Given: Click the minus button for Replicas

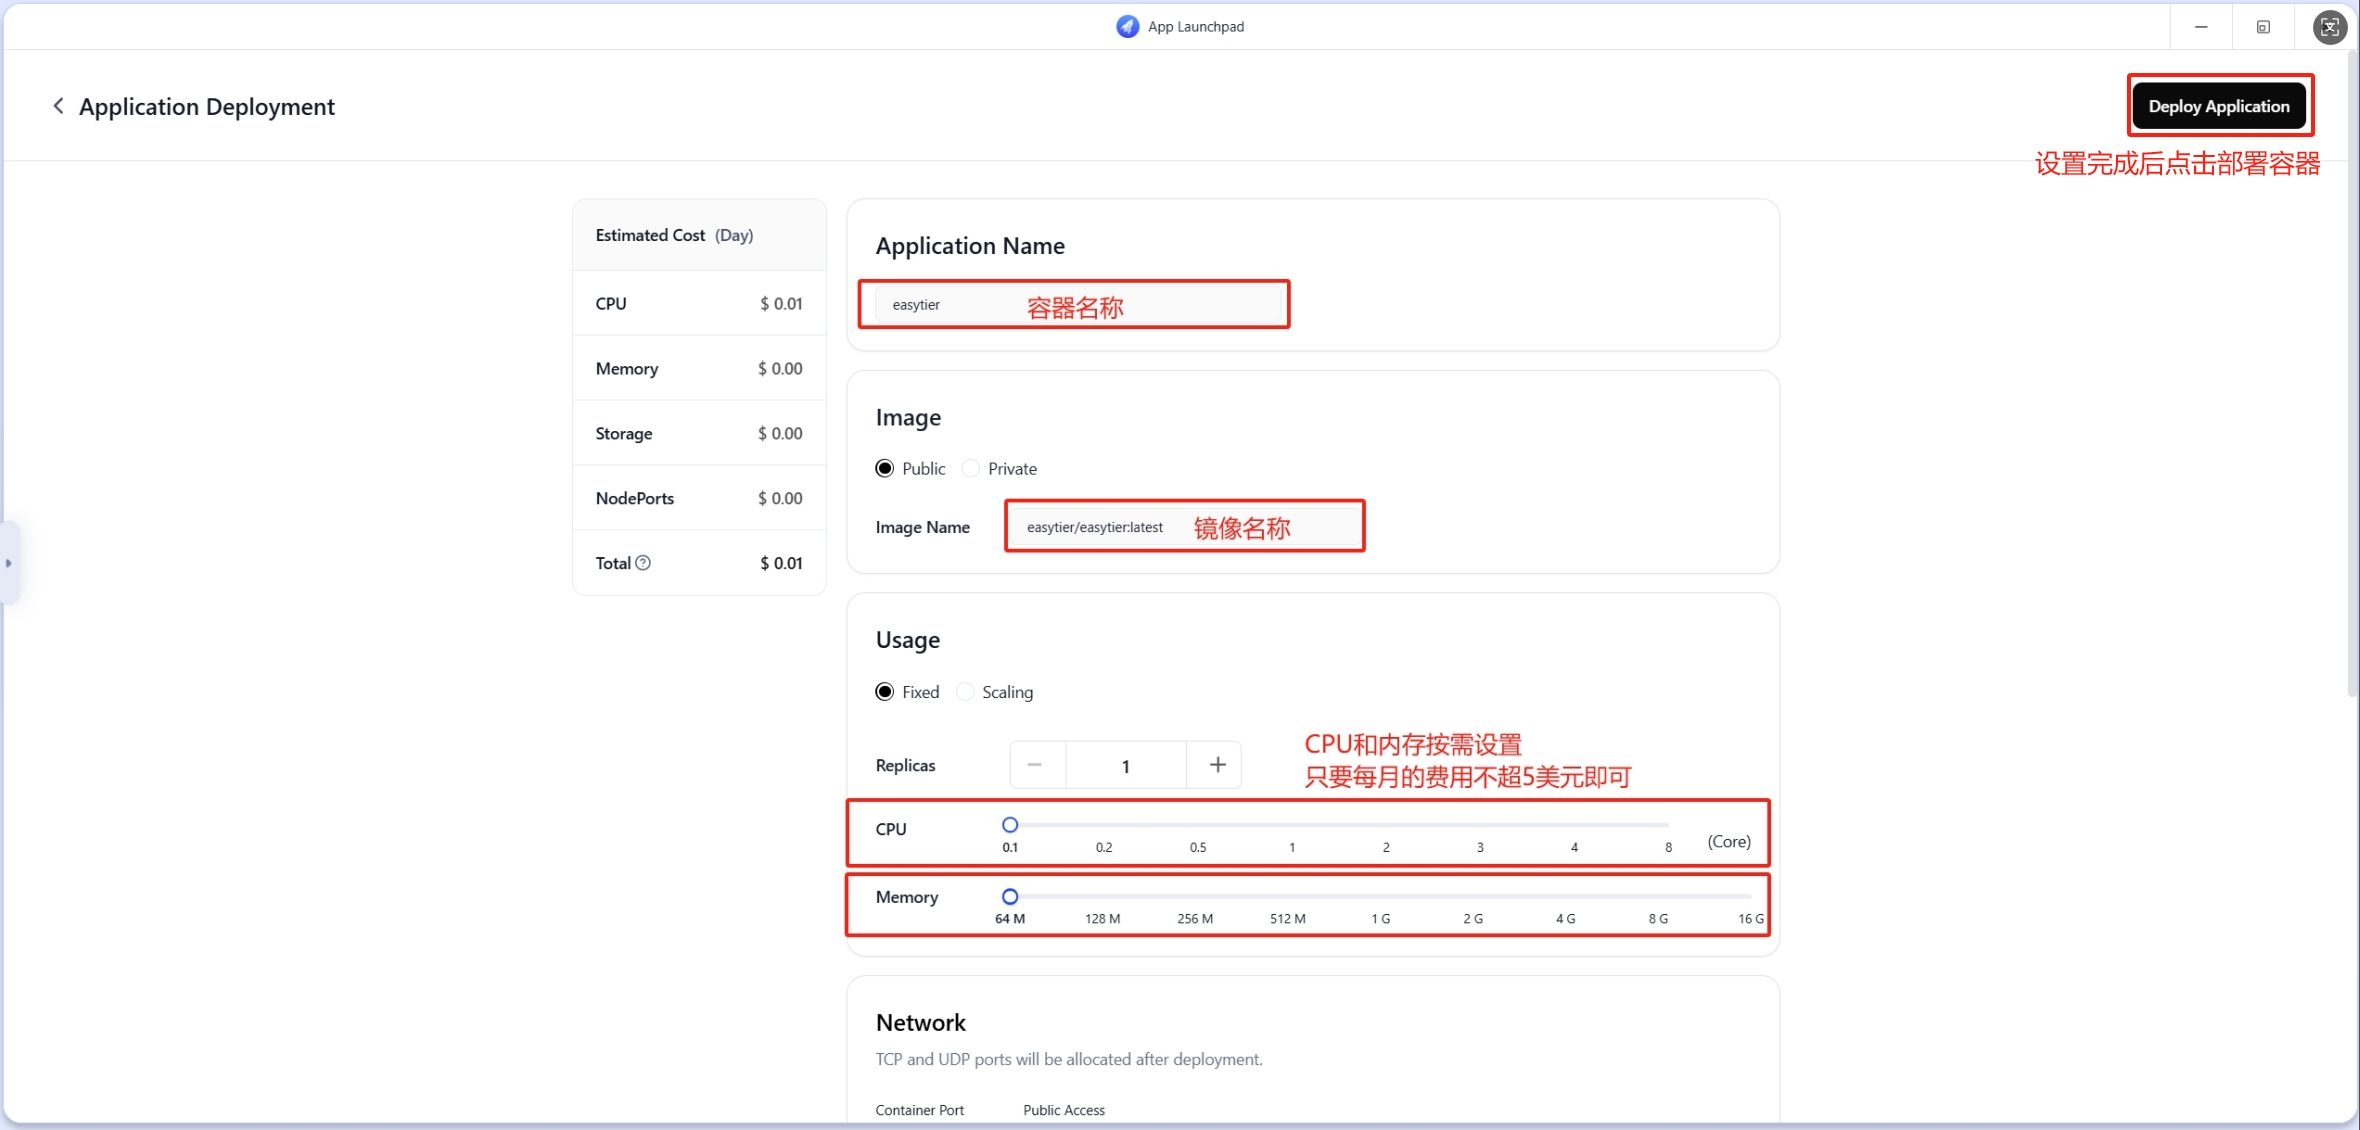Looking at the screenshot, I should point(1035,765).
